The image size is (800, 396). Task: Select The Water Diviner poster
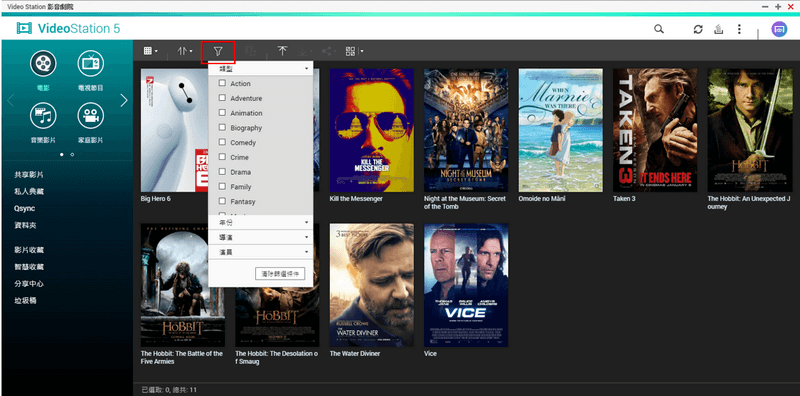372,285
